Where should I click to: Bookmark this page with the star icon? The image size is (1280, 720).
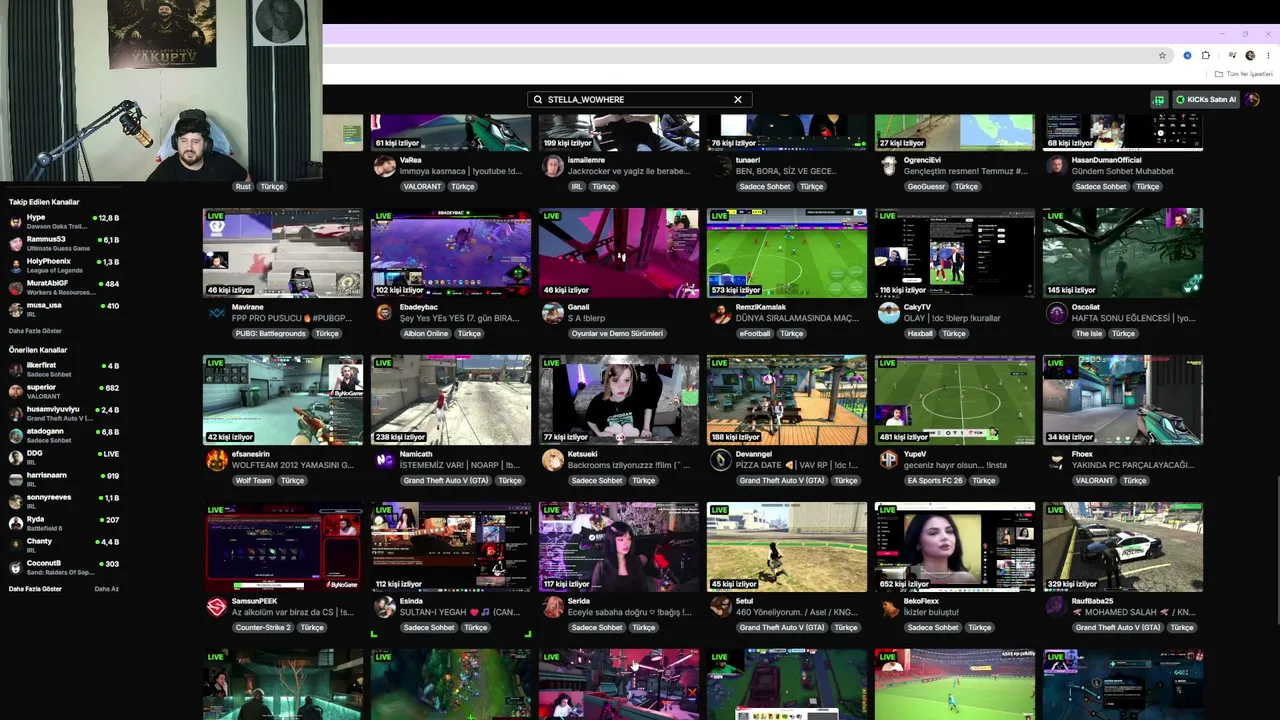1162,56
